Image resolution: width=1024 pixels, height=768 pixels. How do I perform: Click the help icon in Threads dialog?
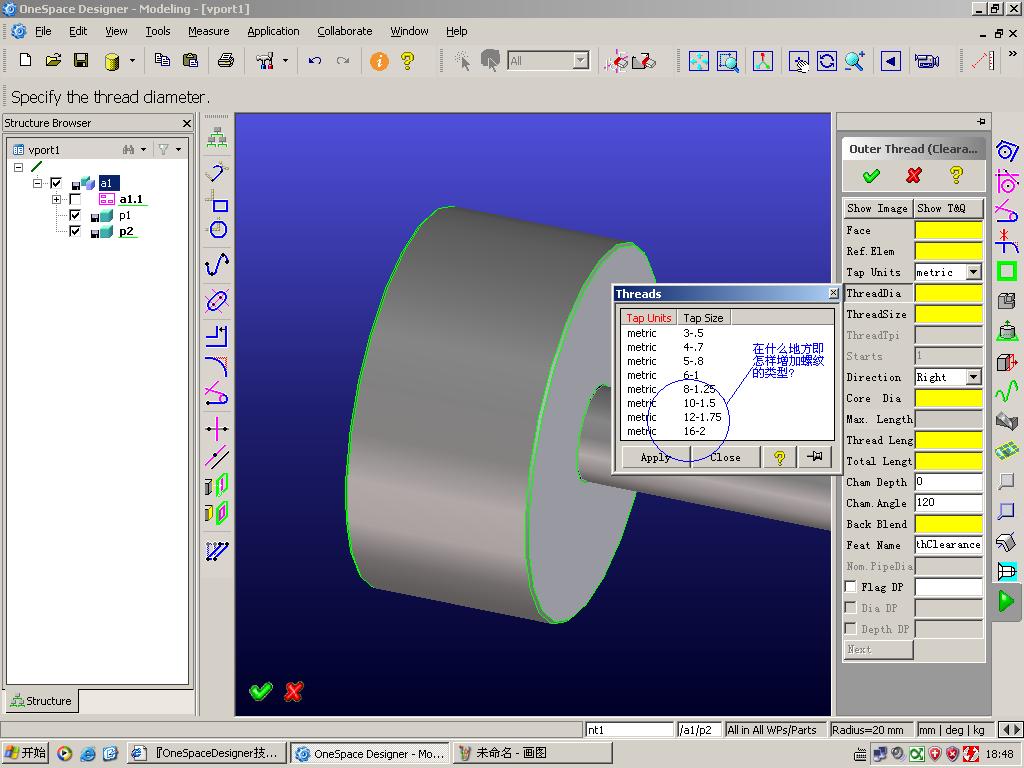pos(779,457)
